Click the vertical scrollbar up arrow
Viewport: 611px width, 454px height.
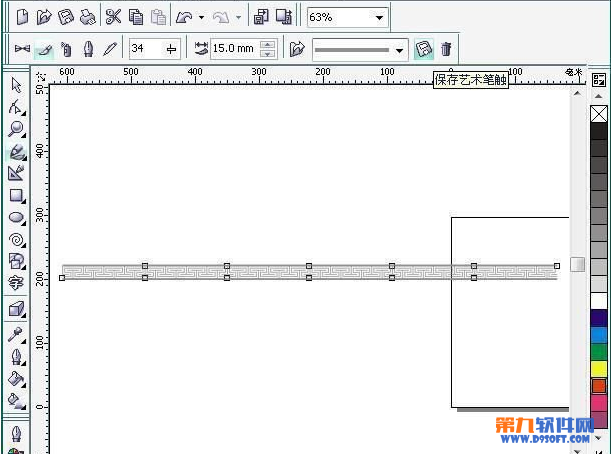[577, 94]
